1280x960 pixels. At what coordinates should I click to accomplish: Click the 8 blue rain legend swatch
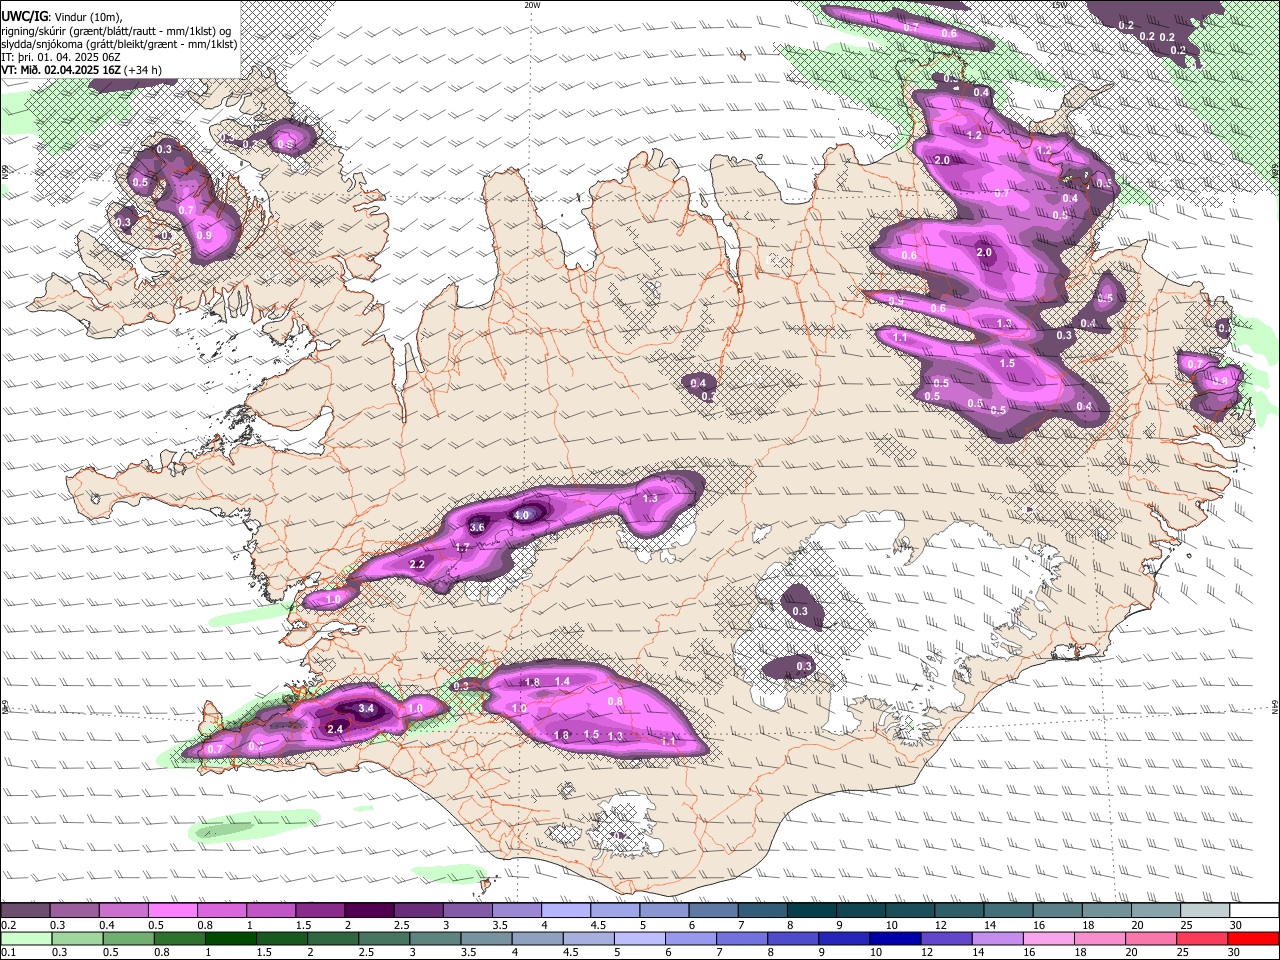pos(792,938)
